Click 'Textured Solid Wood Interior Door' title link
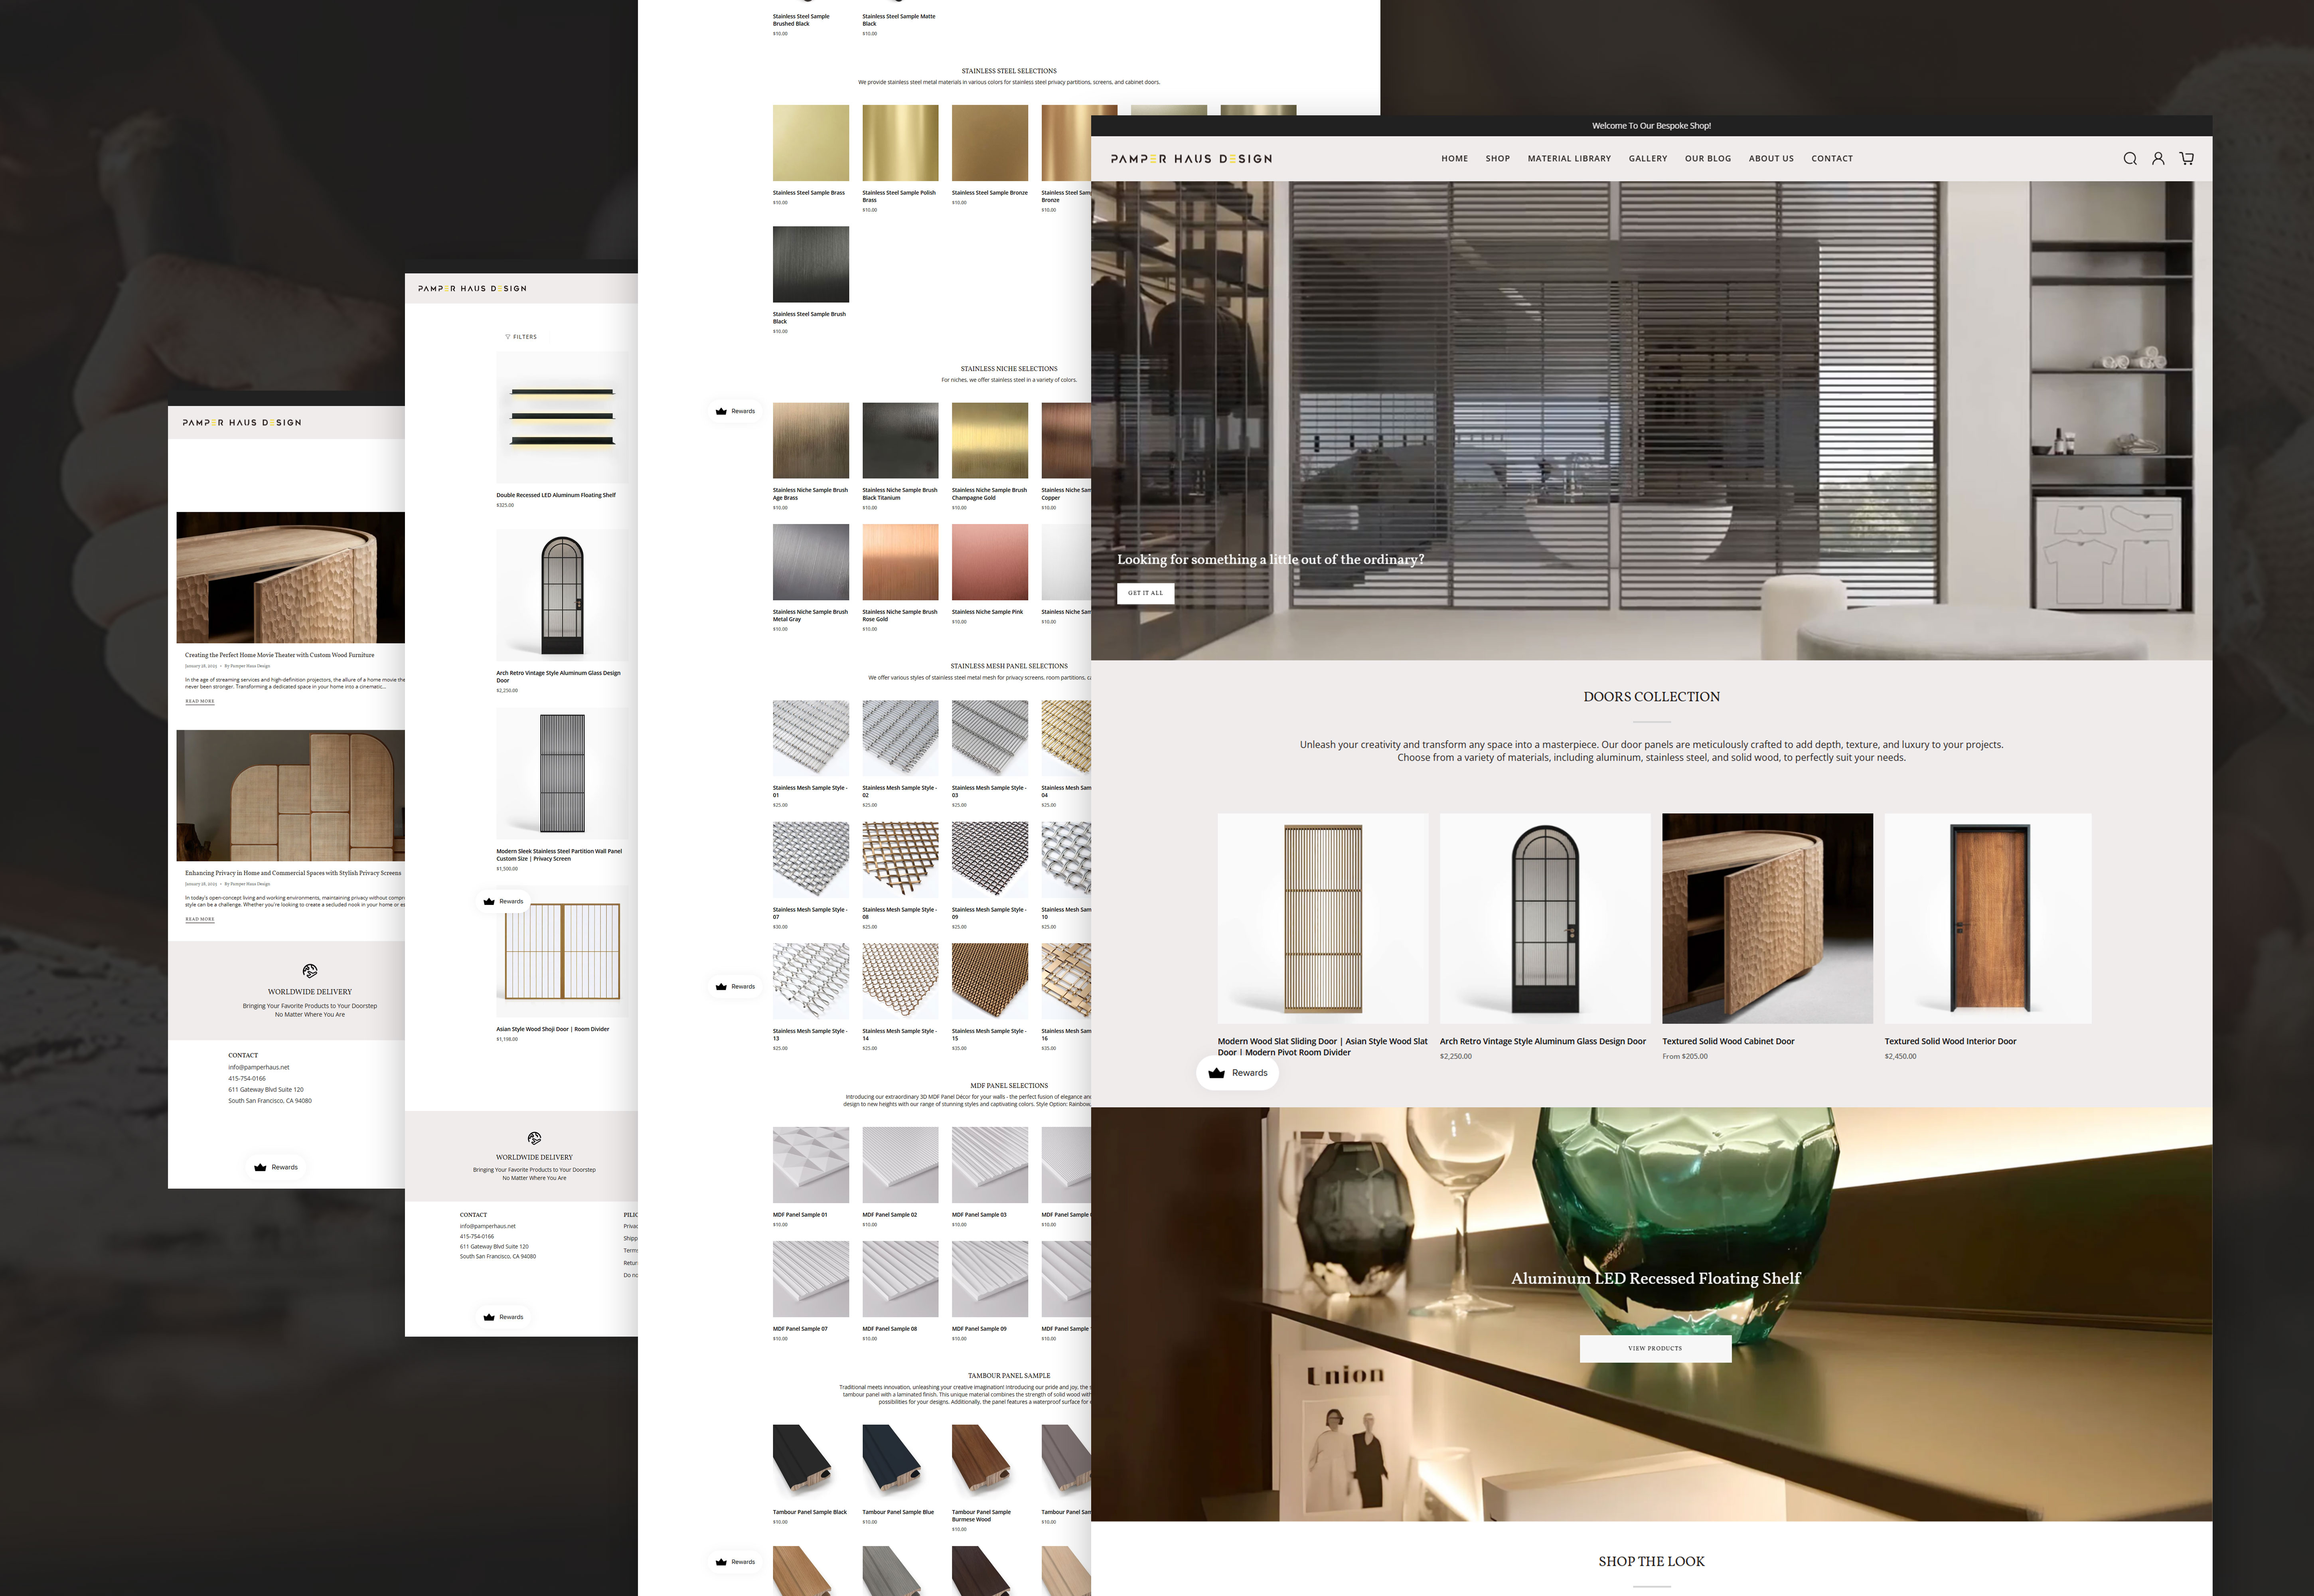The width and height of the screenshot is (2314, 1596). pyautogui.click(x=1950, y=1041)
